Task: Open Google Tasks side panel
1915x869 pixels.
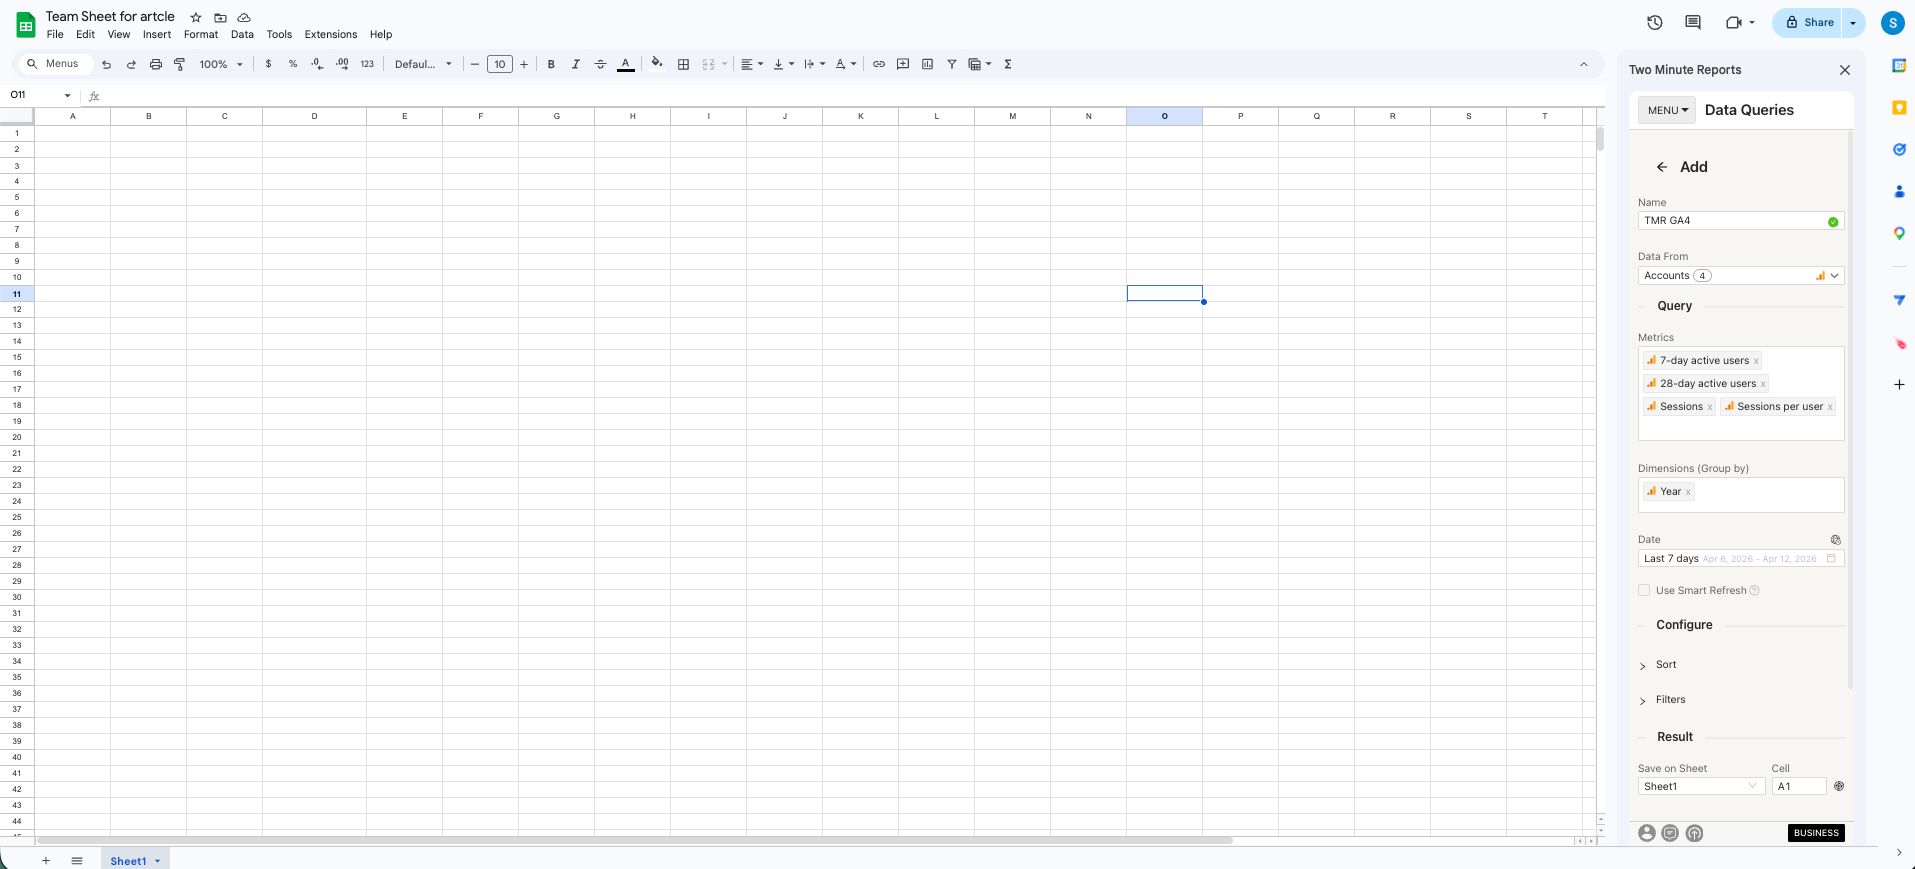Action: click(x=1899, y=149)
